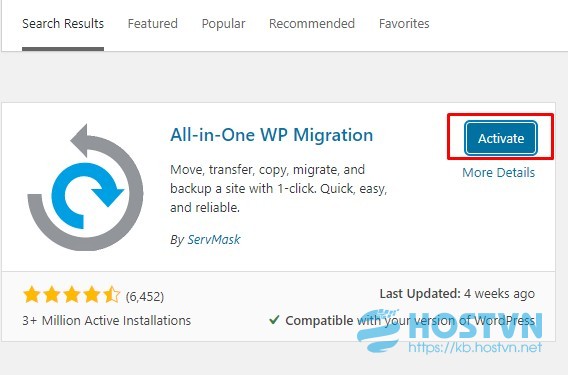This screenshot has width=568, height=375.
Task: Open the Search Results tab
Action: 63,24
